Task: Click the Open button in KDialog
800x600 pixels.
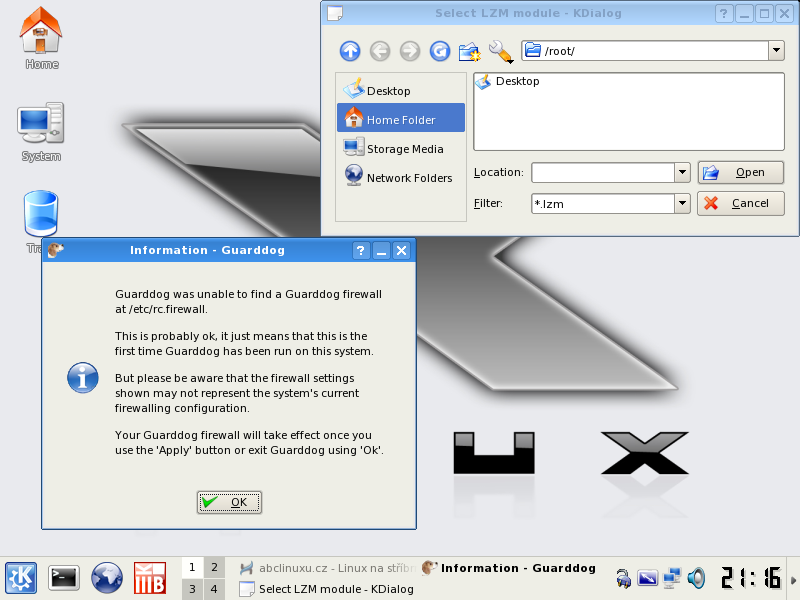Action: [x=741, y=172]
